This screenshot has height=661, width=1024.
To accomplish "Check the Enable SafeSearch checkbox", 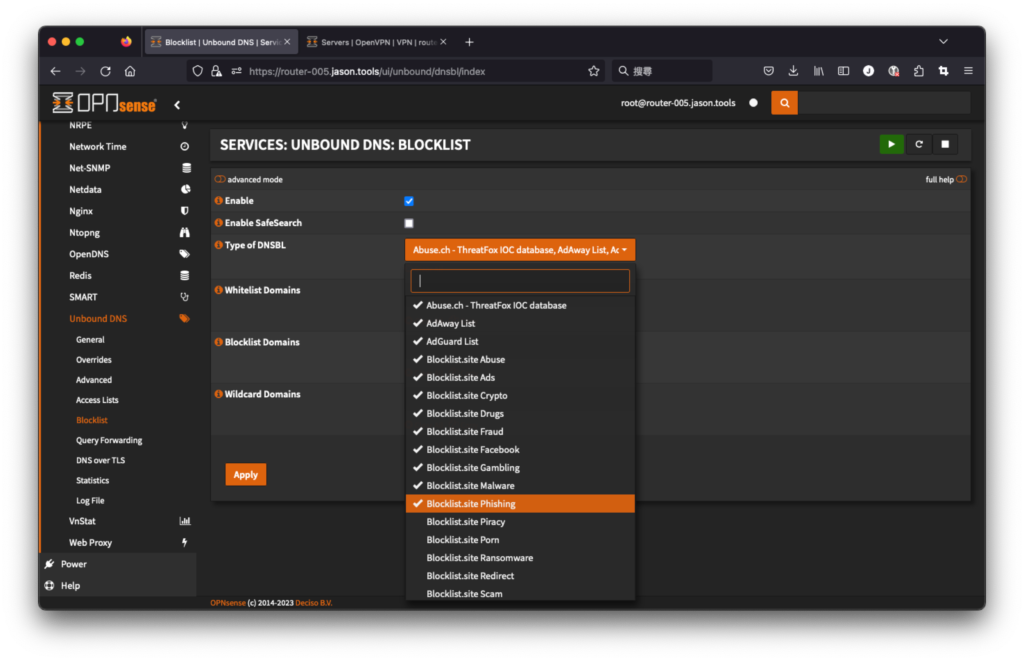I will click(409, 223).
